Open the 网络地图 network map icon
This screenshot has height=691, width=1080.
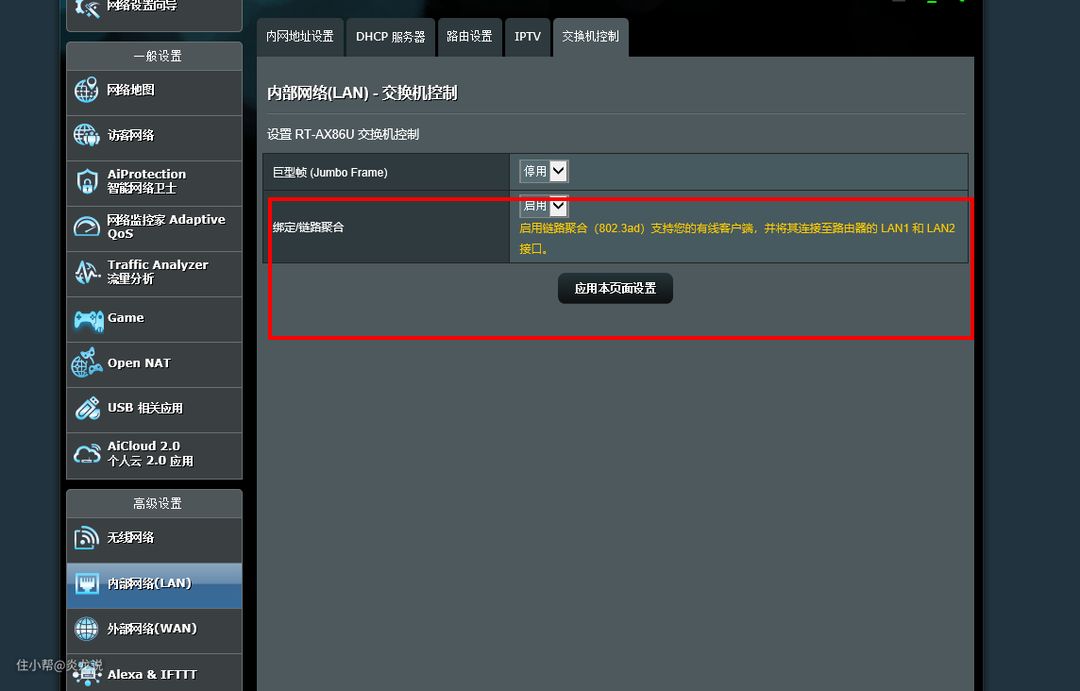pyautogui.click(x=86, y=90)
